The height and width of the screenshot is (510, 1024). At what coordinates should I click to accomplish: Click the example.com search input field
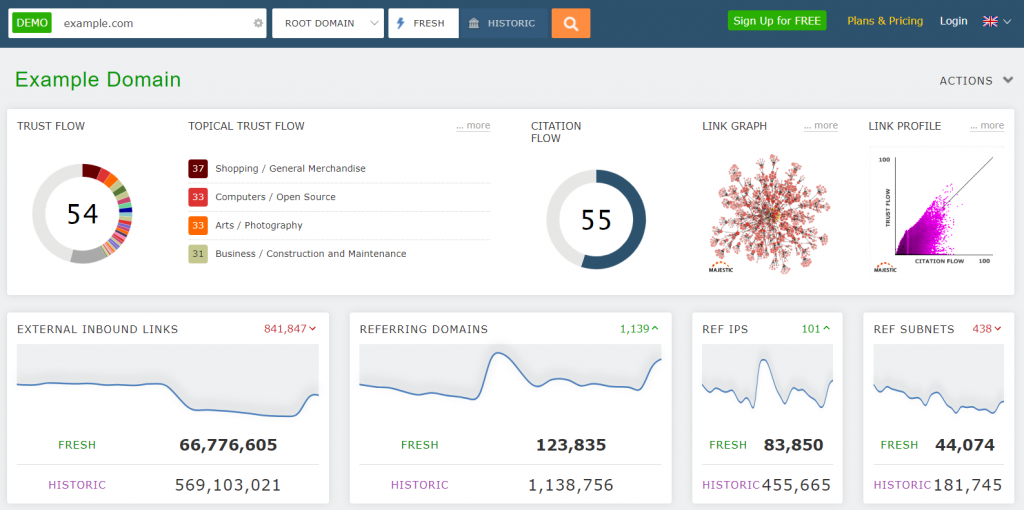[x=153, y=24]
